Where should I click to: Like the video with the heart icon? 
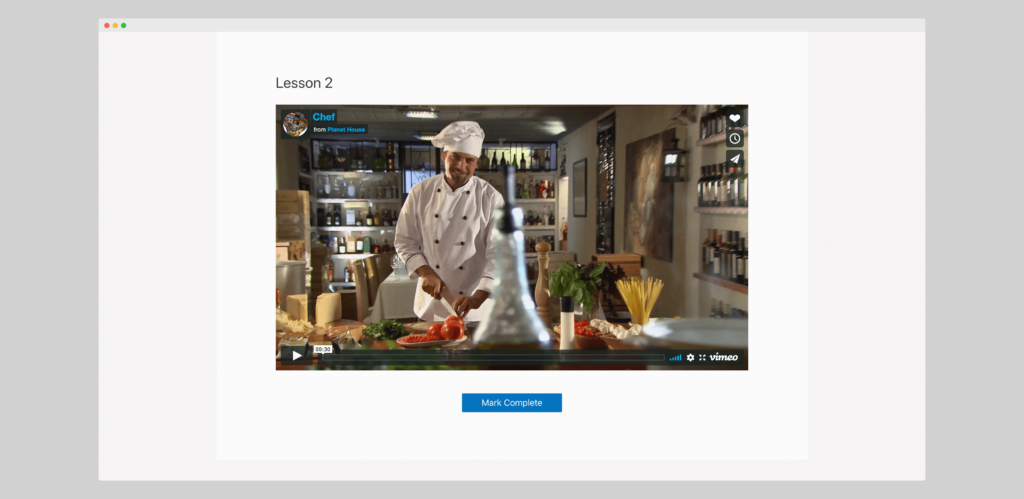tap(735, 118)
